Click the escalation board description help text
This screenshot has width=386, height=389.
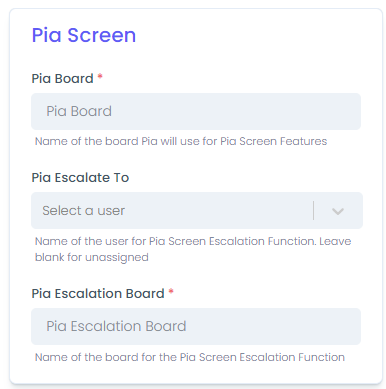[x=190, y=357]
